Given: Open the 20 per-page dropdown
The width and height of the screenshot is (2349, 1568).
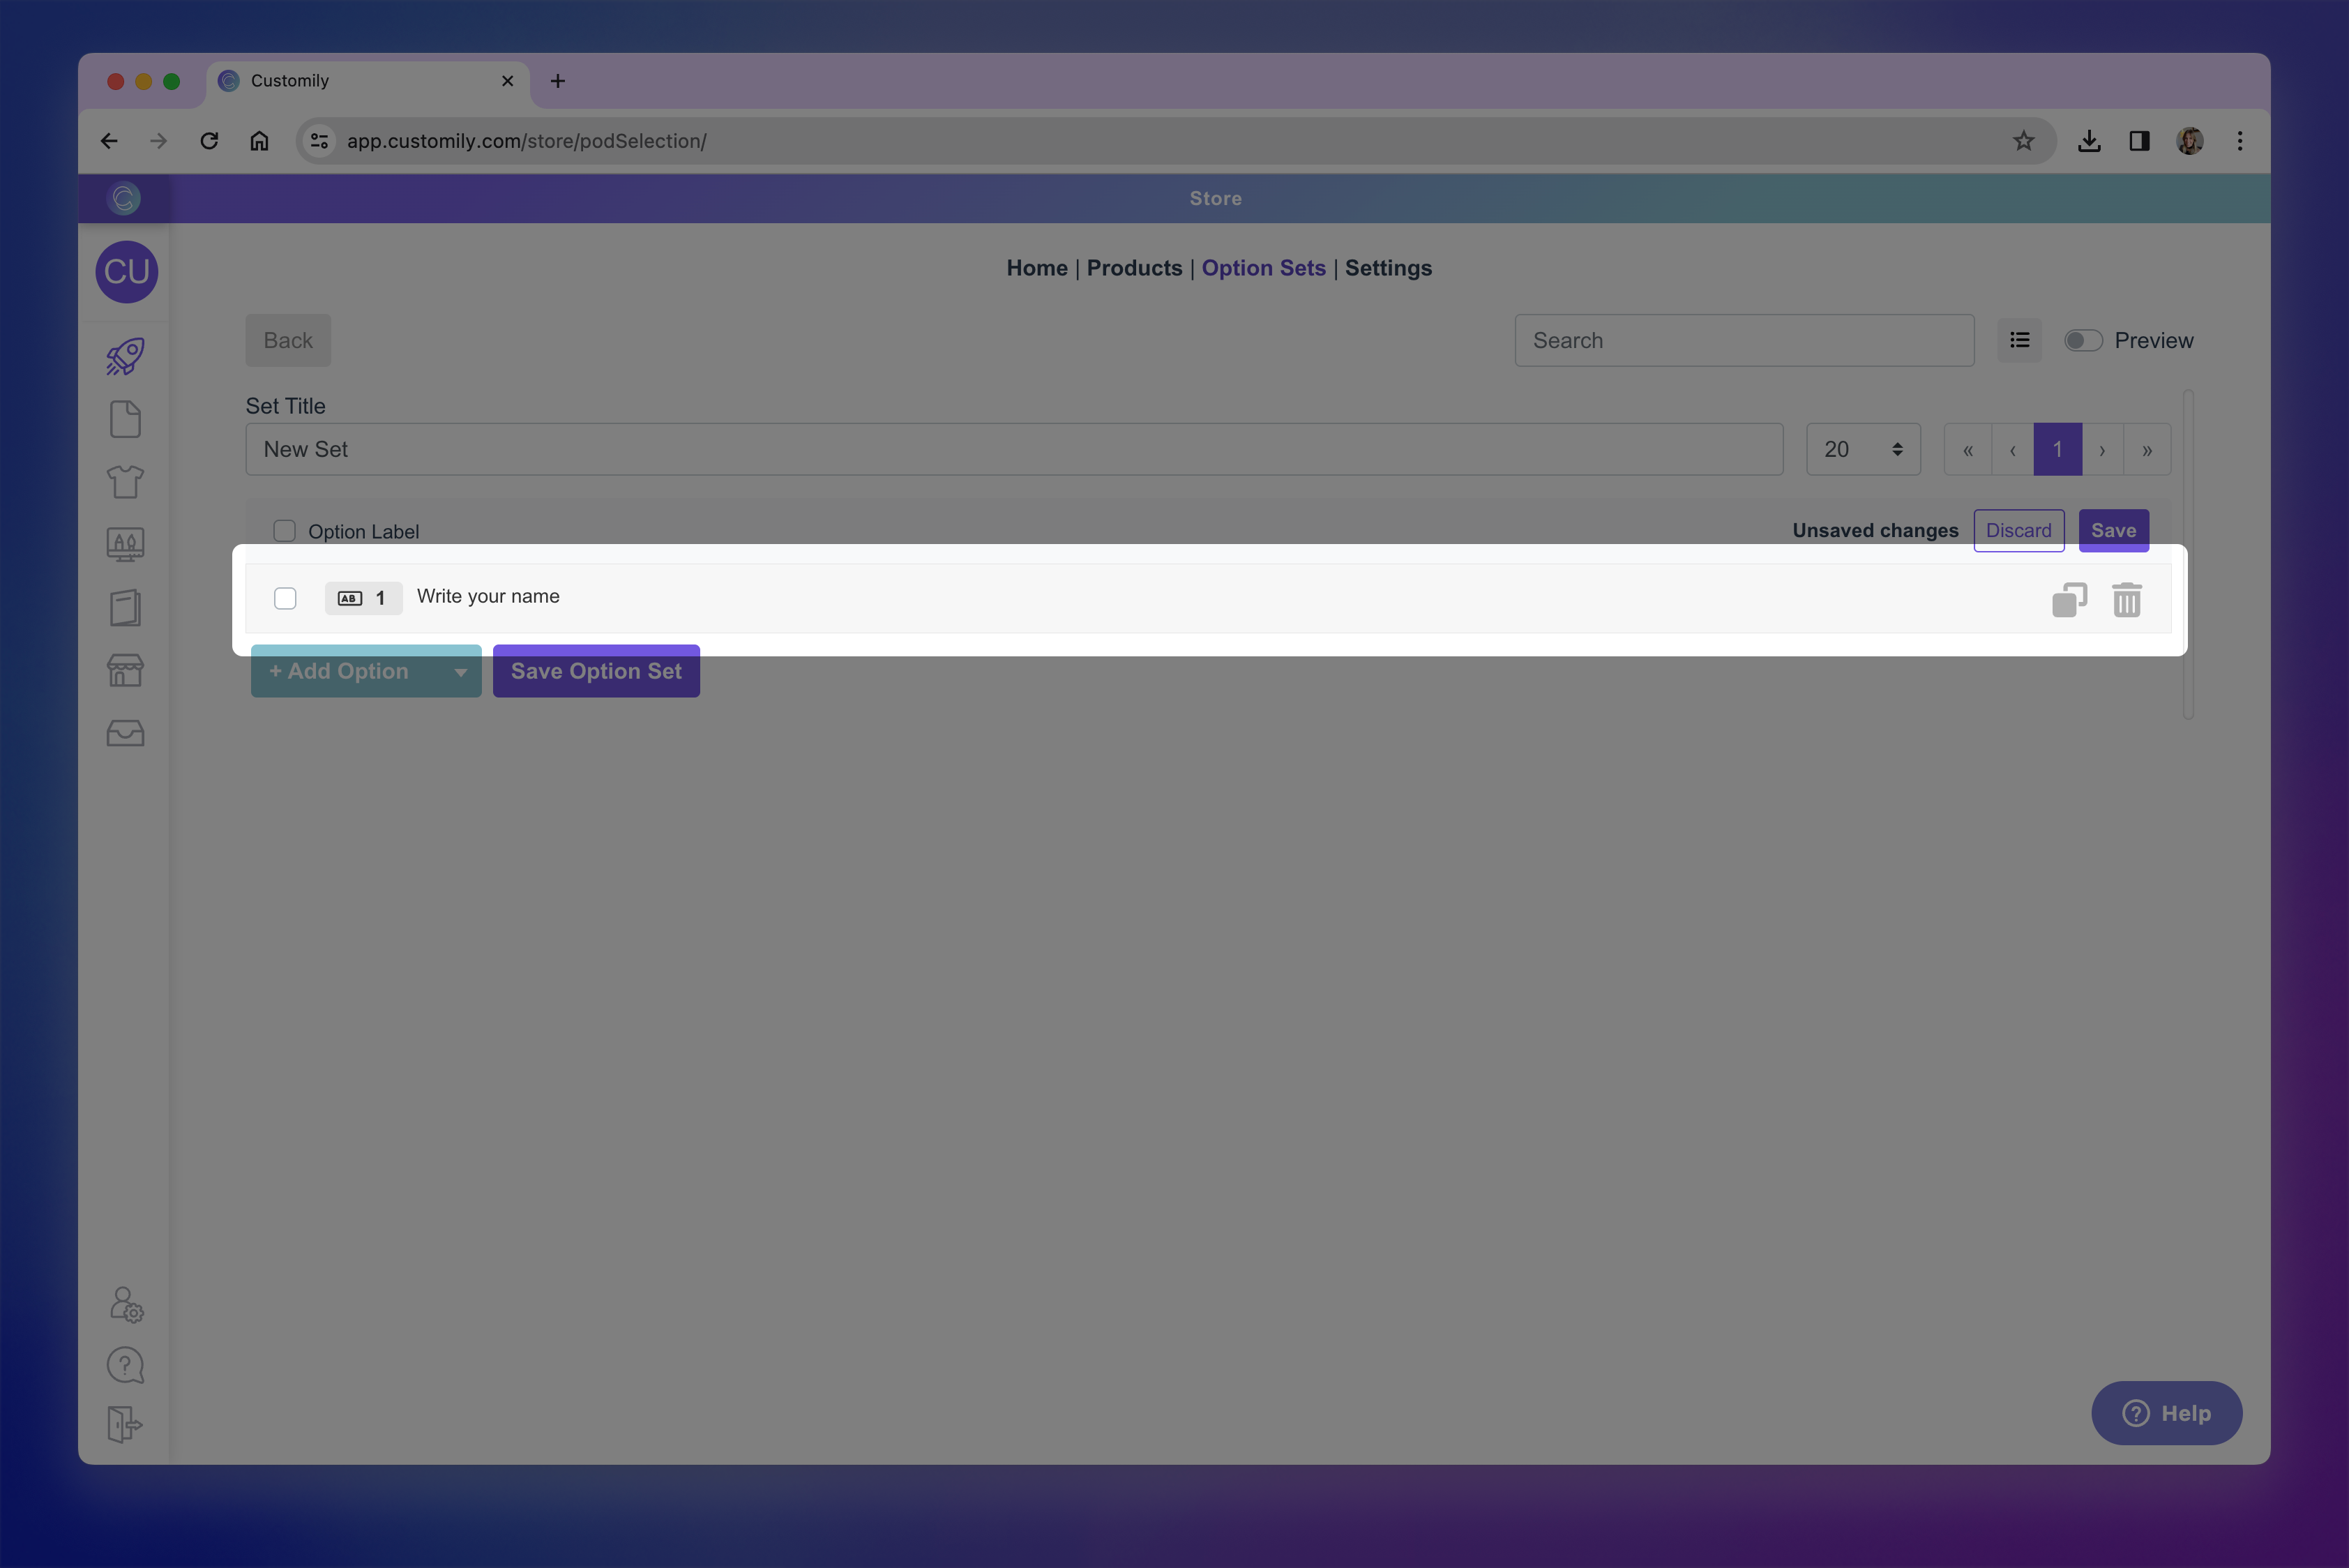Looking at the screenshot, I should click(x=1862, y=450).
